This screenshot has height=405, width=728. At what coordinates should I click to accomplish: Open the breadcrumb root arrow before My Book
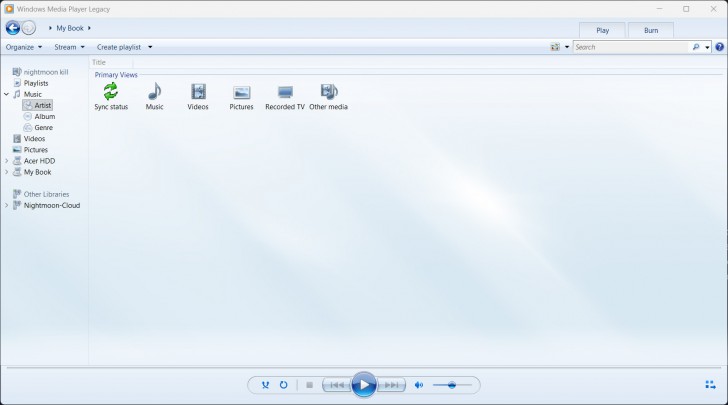coord(50,28)
